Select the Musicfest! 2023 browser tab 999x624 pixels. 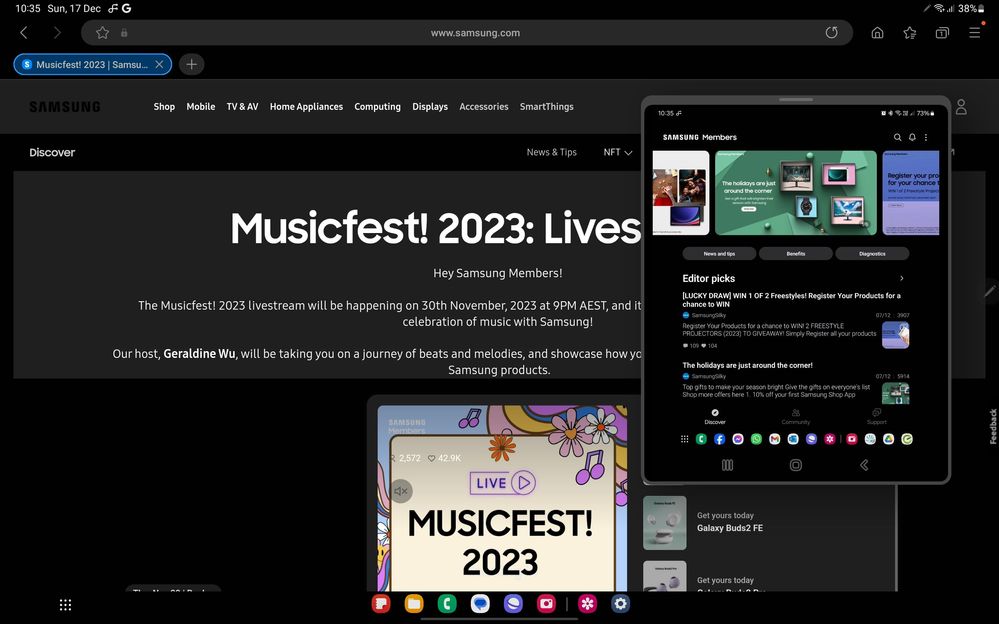click(x=92, y=64)
